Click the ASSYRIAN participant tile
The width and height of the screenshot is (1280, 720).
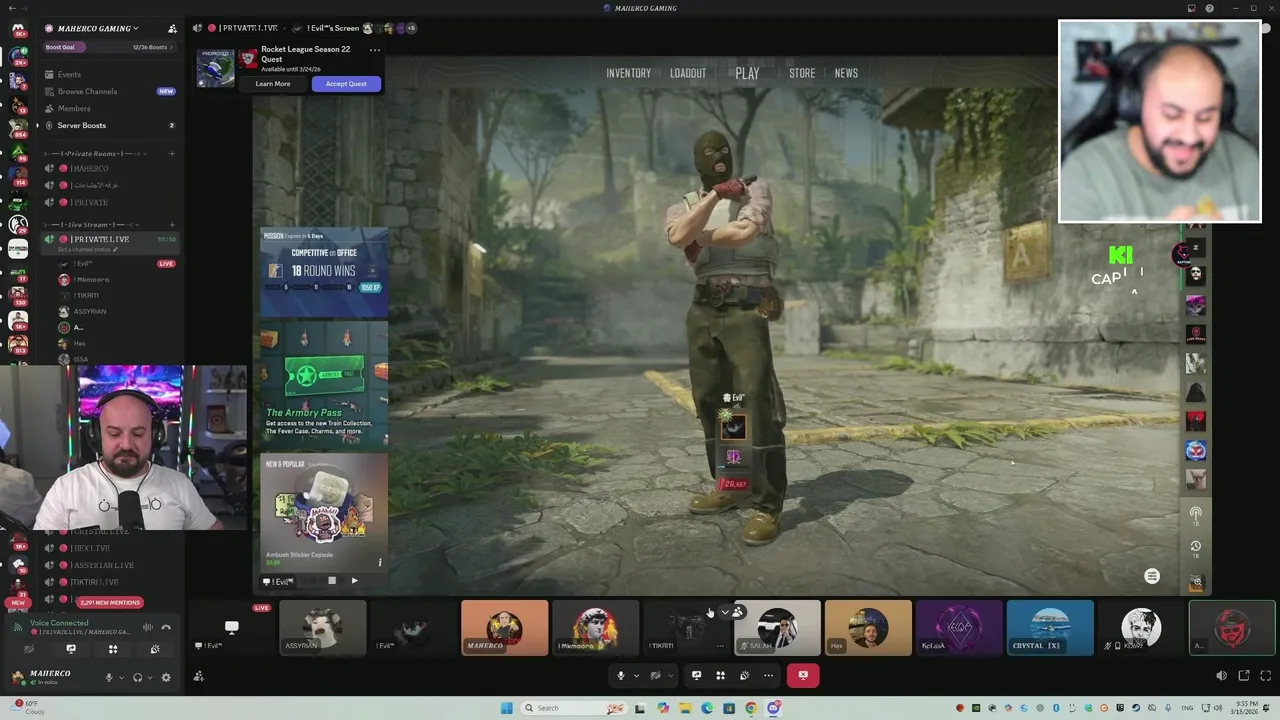322,628
